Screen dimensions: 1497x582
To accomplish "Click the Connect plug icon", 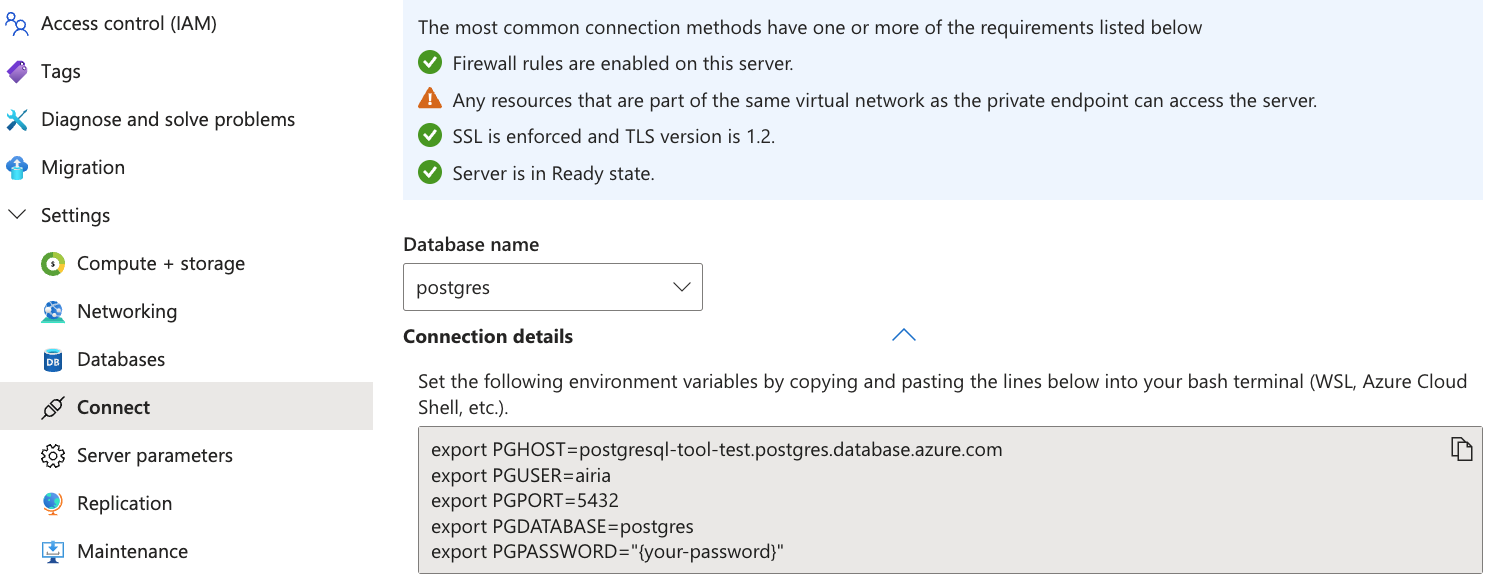I will pos(53,408).
